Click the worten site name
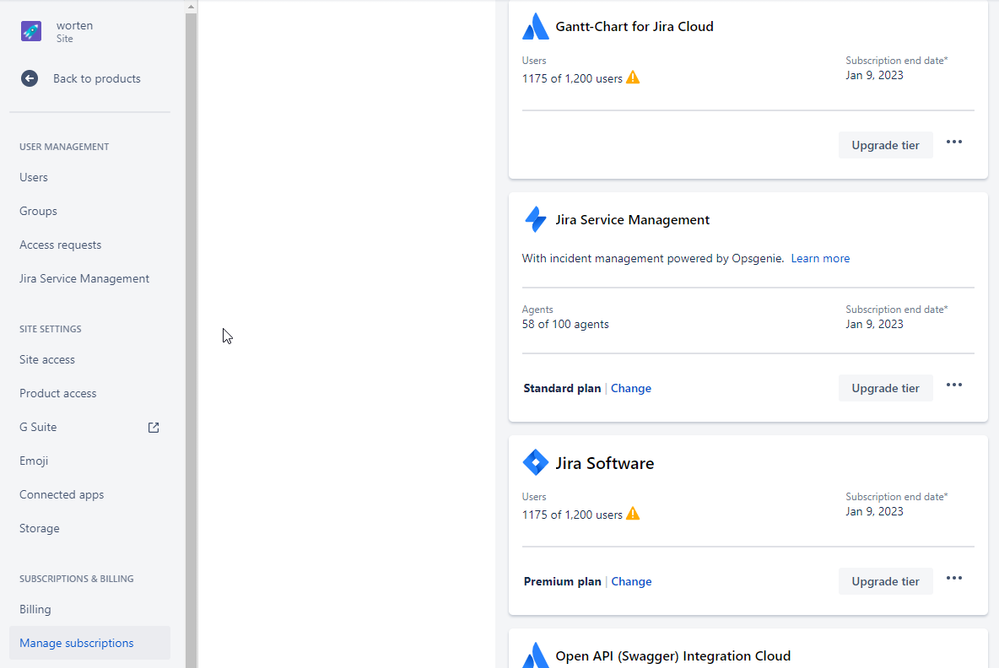999x668 pixels. point(75,25)
